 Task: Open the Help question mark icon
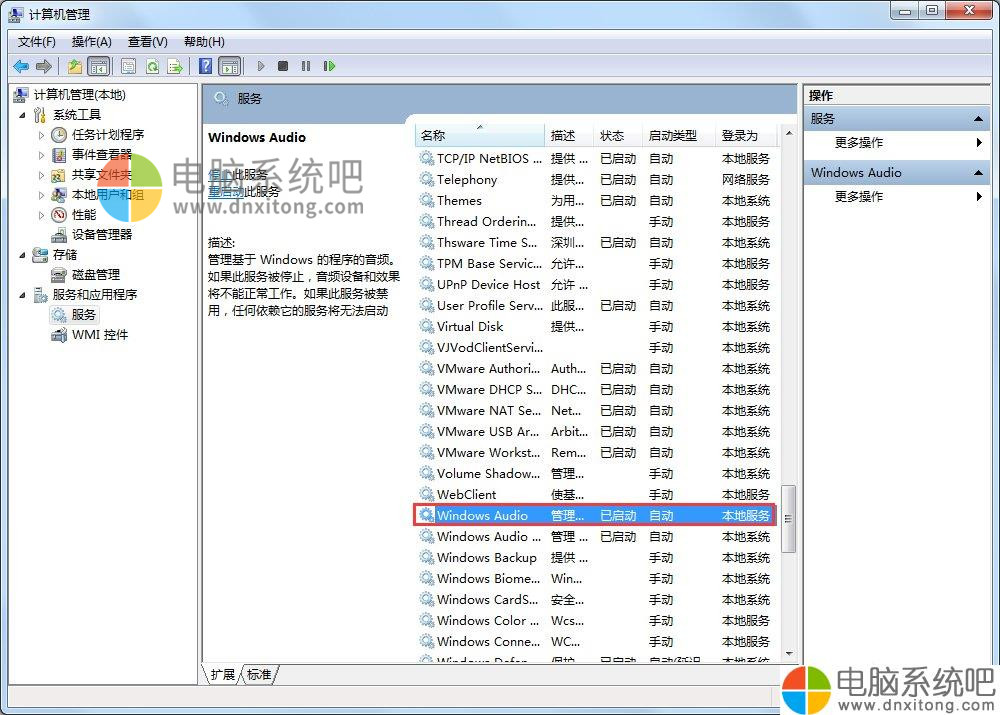pos(205,66)
